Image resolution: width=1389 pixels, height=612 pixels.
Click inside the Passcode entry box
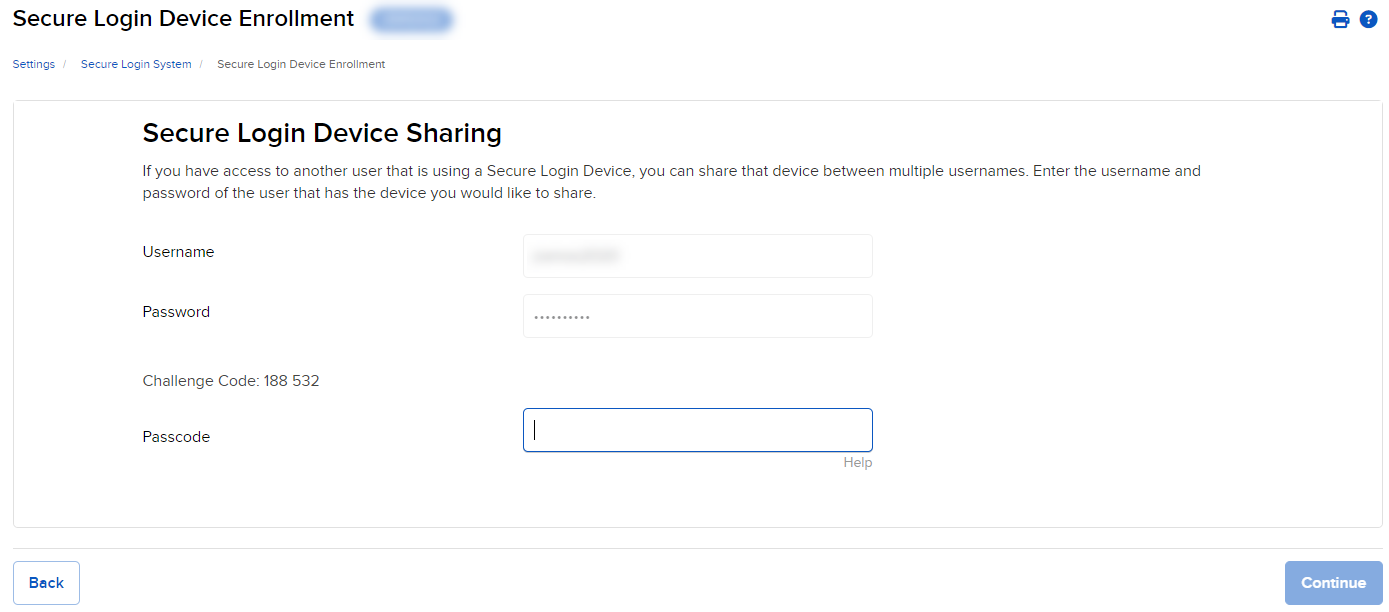click(697, 430)
